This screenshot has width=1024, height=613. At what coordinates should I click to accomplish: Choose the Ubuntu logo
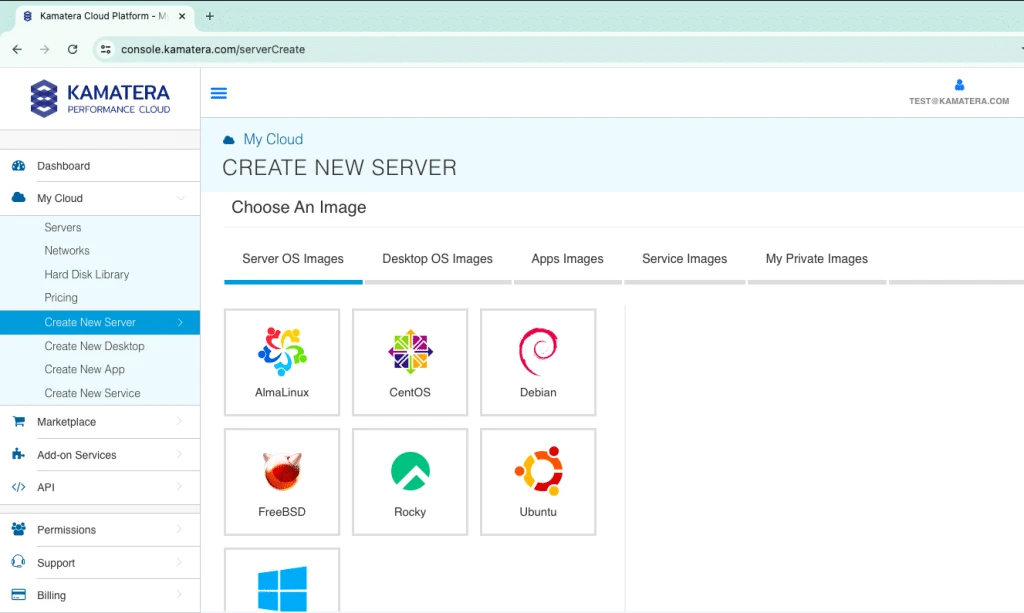(538, 471)
